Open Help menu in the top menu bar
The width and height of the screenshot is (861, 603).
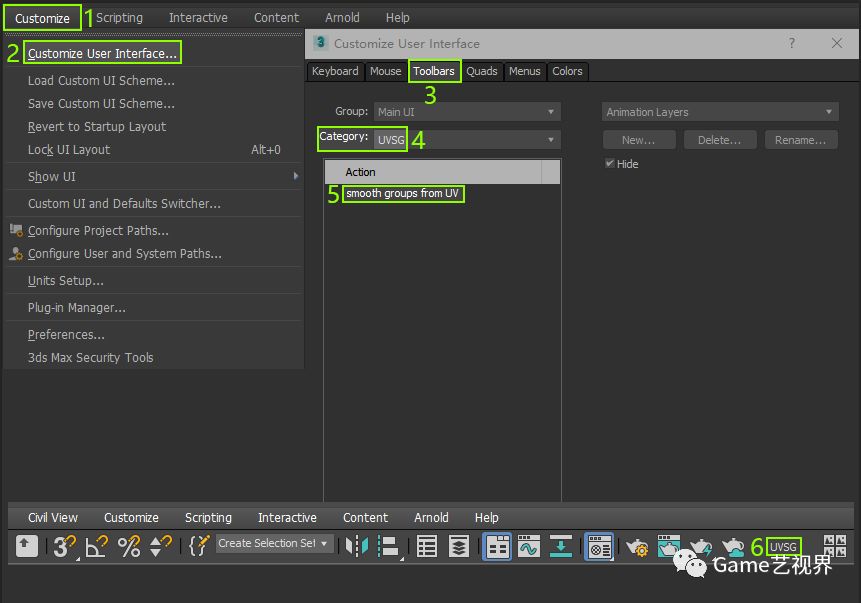(398, 18)
